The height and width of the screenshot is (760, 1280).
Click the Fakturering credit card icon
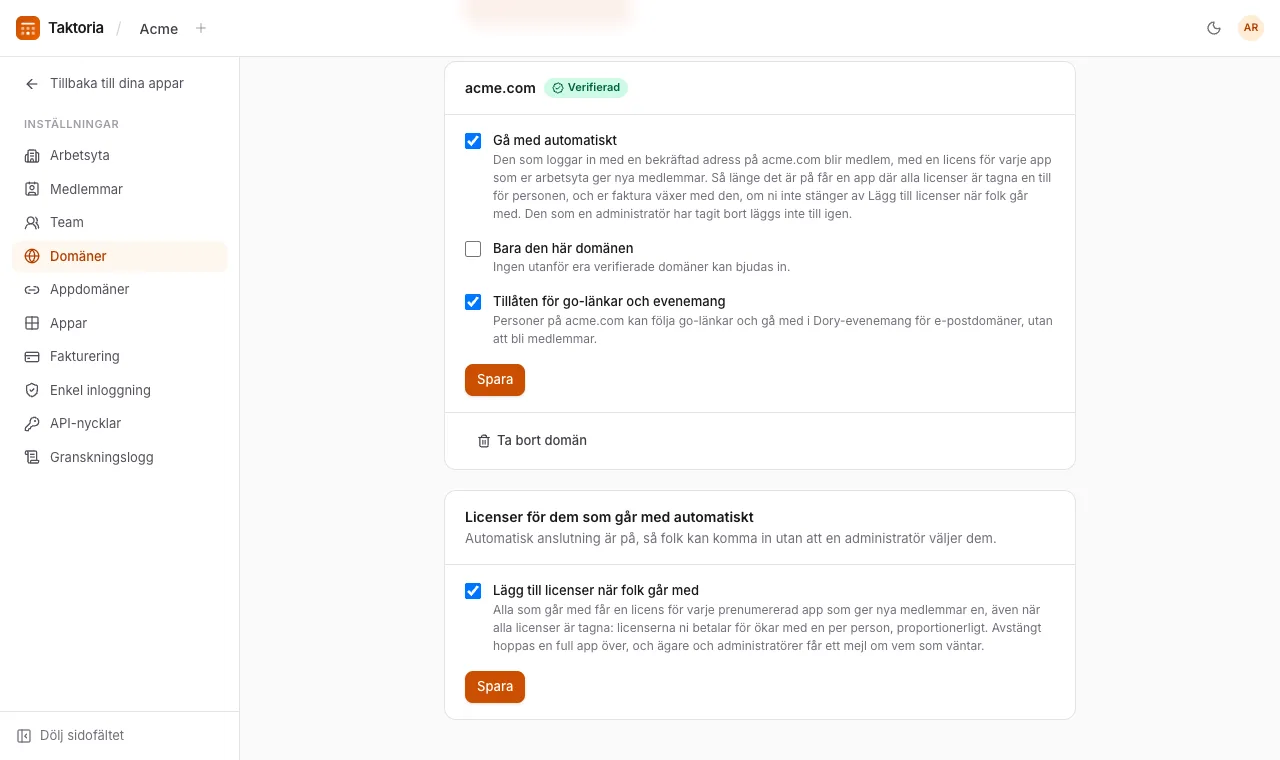[x=32, y=356]
